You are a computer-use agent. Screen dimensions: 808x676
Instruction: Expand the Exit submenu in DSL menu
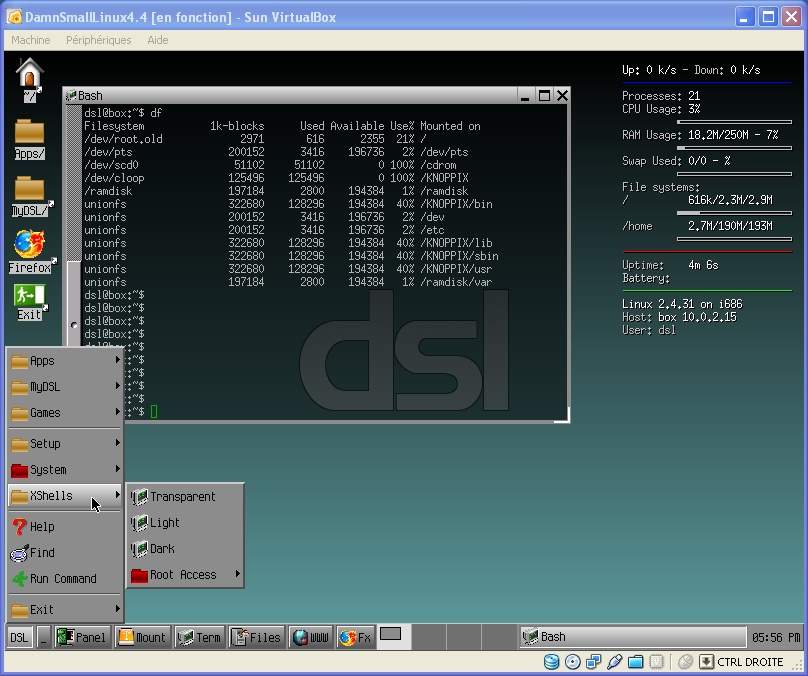(x=65, y=610)
